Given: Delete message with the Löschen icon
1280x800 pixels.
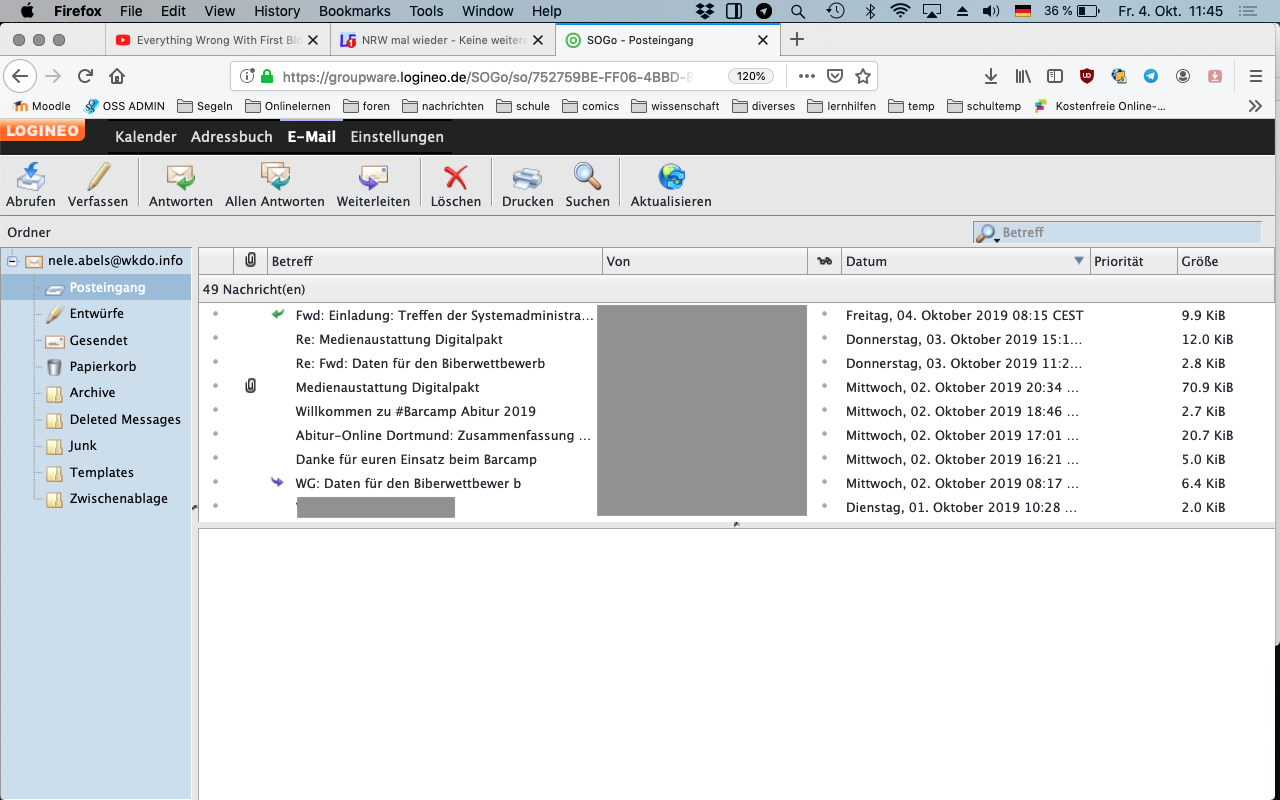Looking at the screenshot, I should [x=456, y=178].
